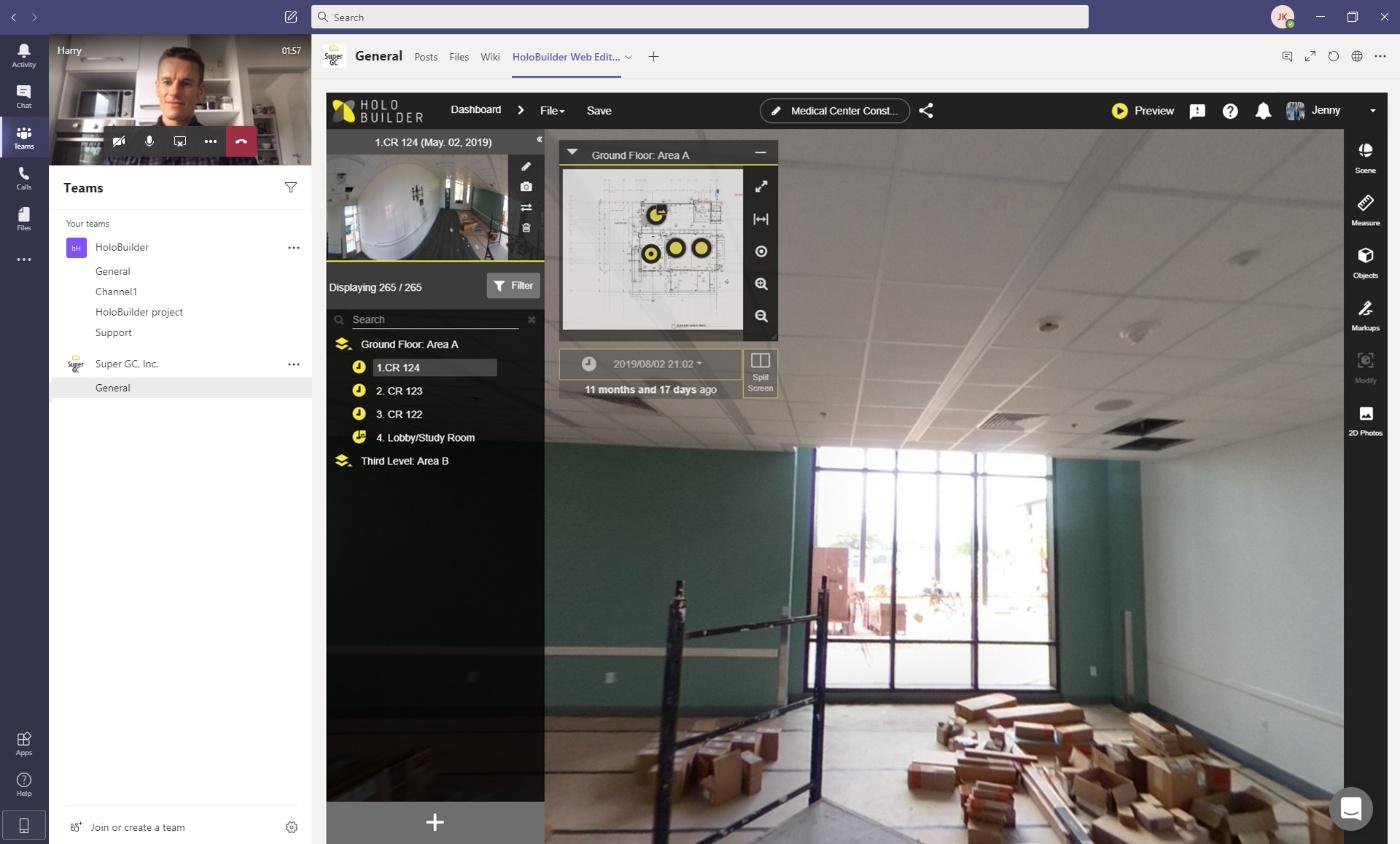The width and height of the screenshot is (1400, 844).
Task: Open Calls in Teams sidebar
Action: coord(24,178)
